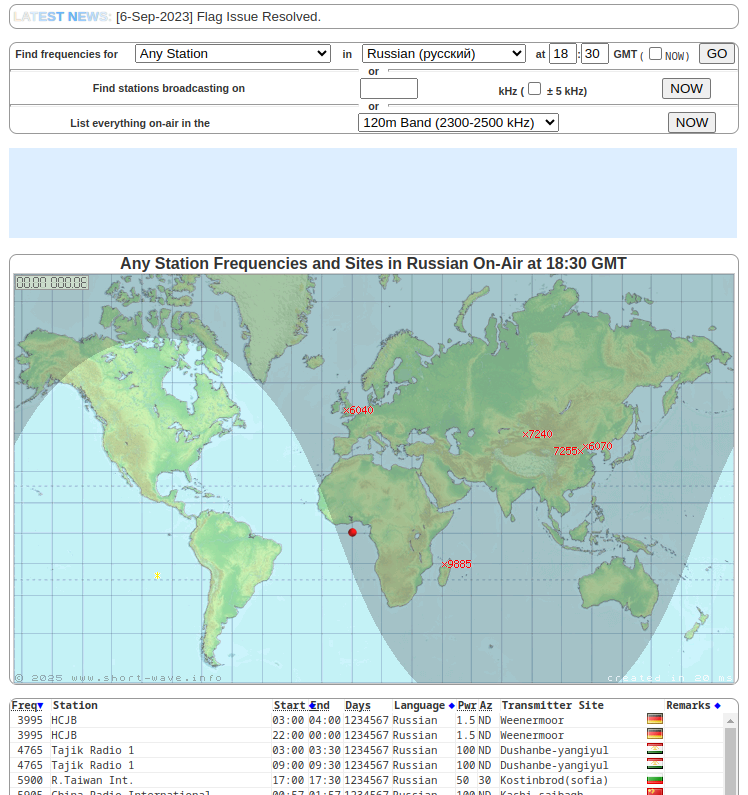Click the 7255 transmitter marker on map
Image resolution: width=748 pixels, height=795 pixels.
pos(568,451)
